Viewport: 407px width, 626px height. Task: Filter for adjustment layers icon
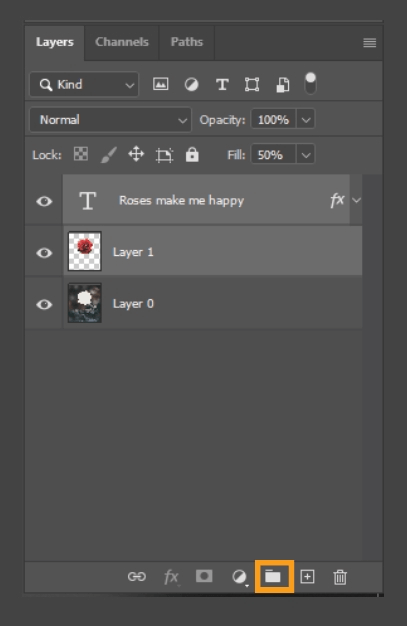point(191,85)
